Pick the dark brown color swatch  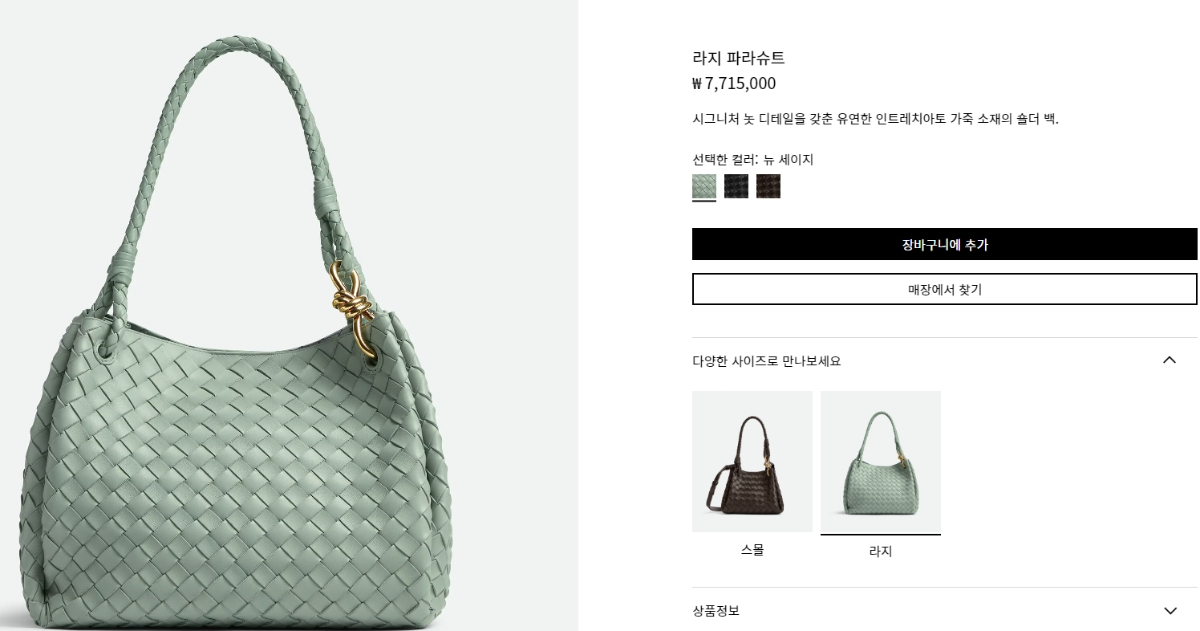768,186
